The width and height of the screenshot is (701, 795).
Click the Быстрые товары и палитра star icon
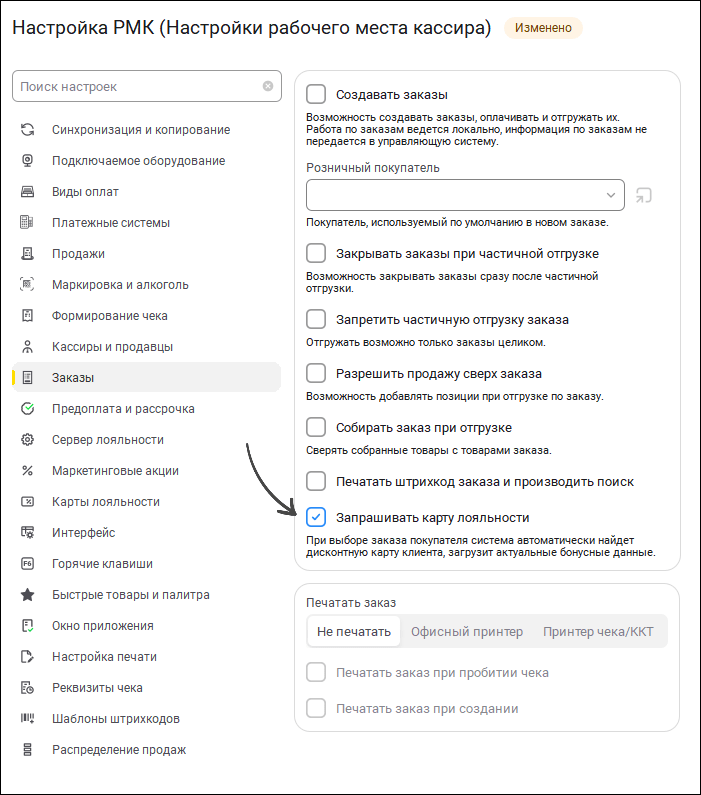[28, 595]
